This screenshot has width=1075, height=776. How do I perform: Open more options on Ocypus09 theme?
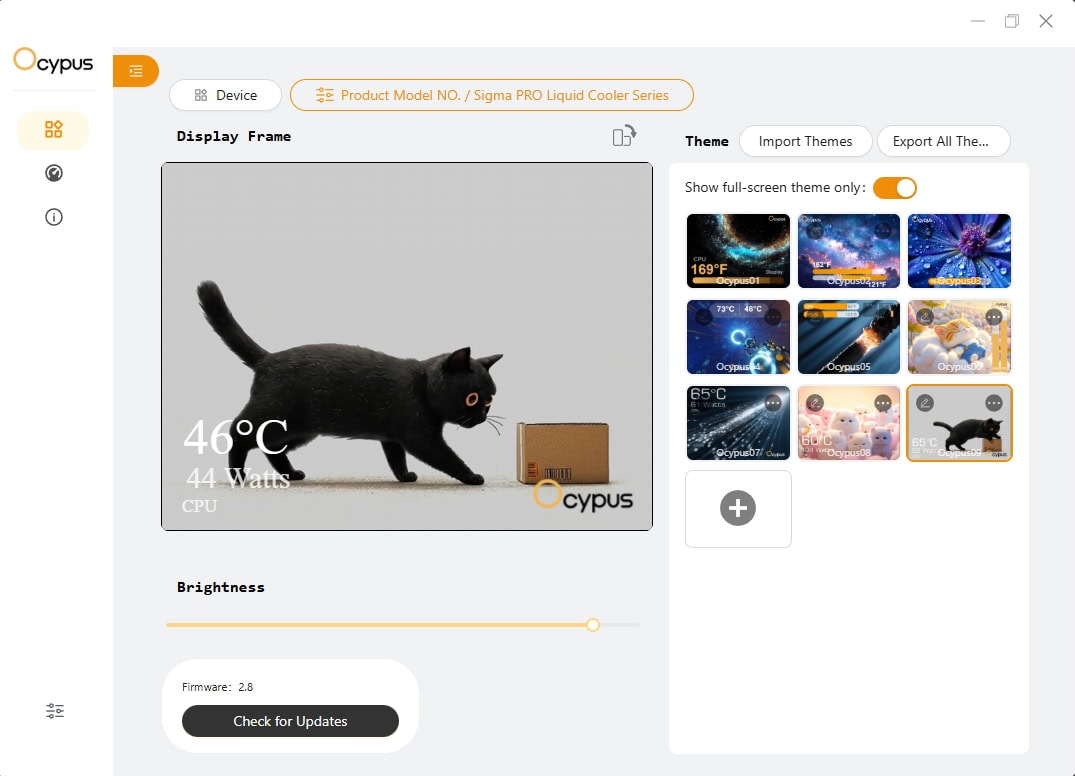[x=993, y=402]
